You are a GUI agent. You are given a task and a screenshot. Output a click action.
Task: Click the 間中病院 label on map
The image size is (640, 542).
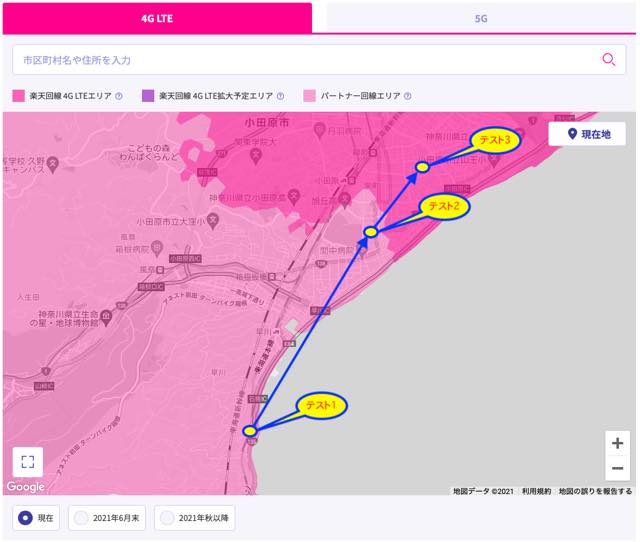coord(336,250)
